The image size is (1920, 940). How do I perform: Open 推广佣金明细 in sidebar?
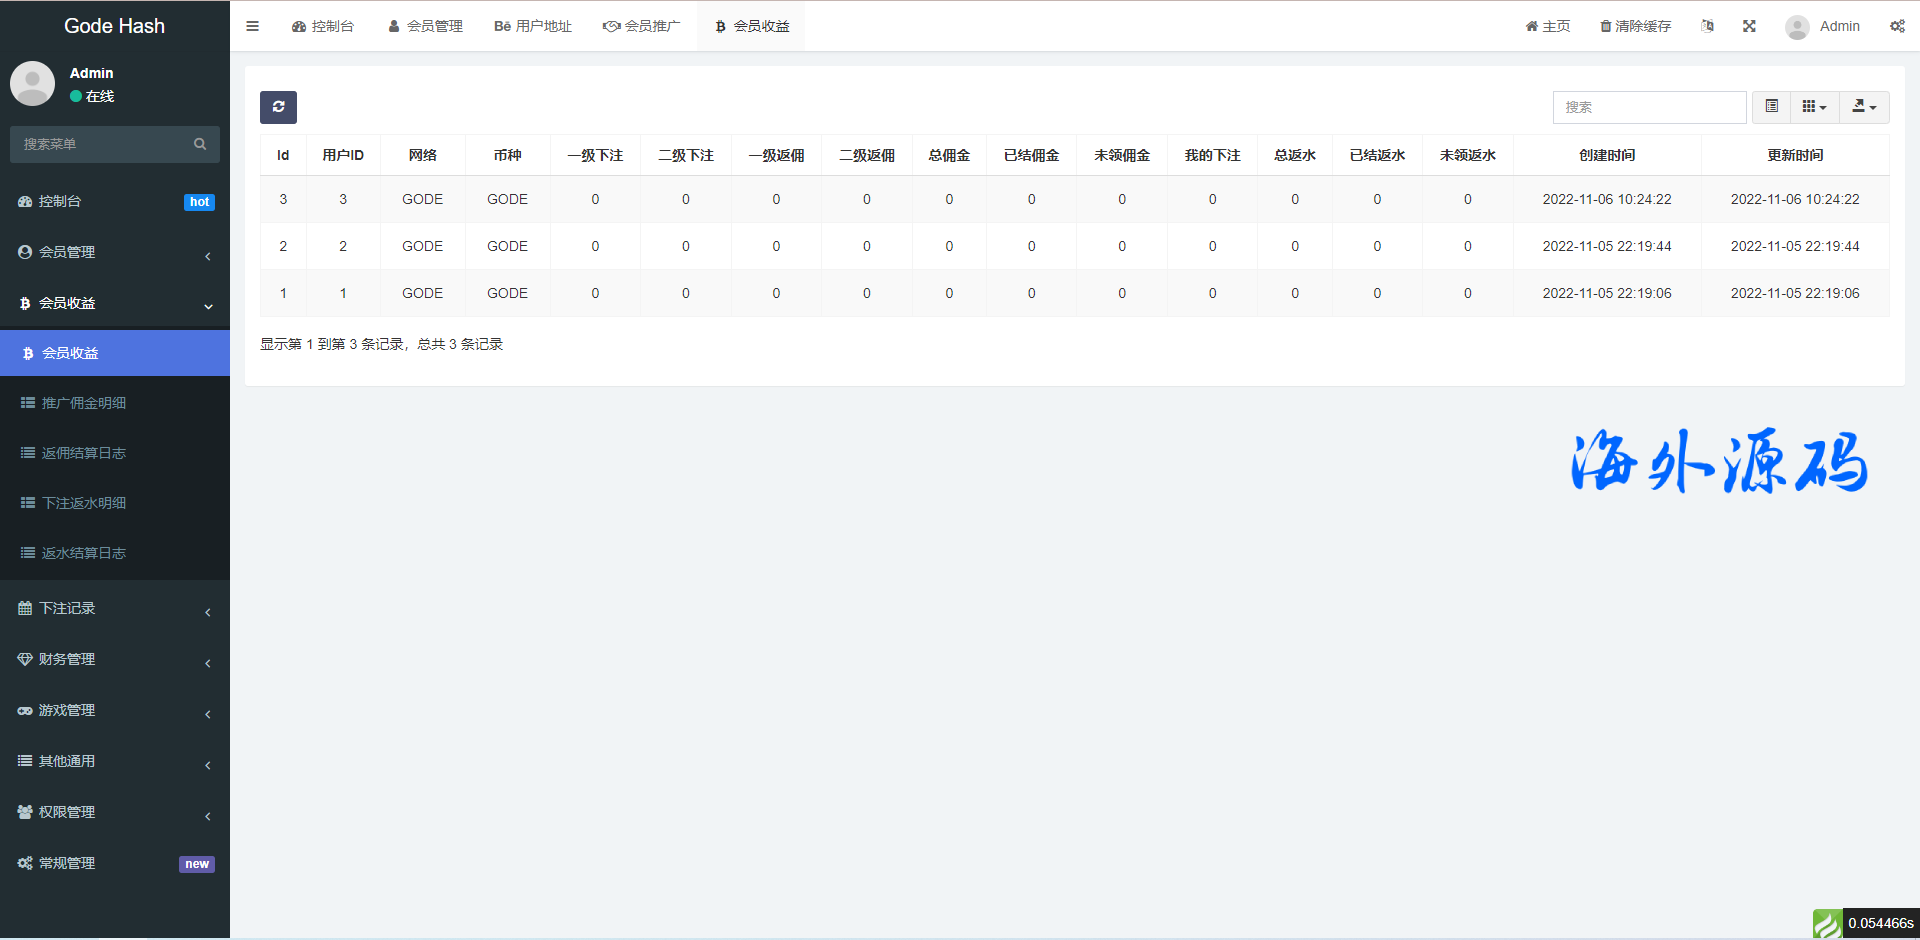click(x=84, y=403)
